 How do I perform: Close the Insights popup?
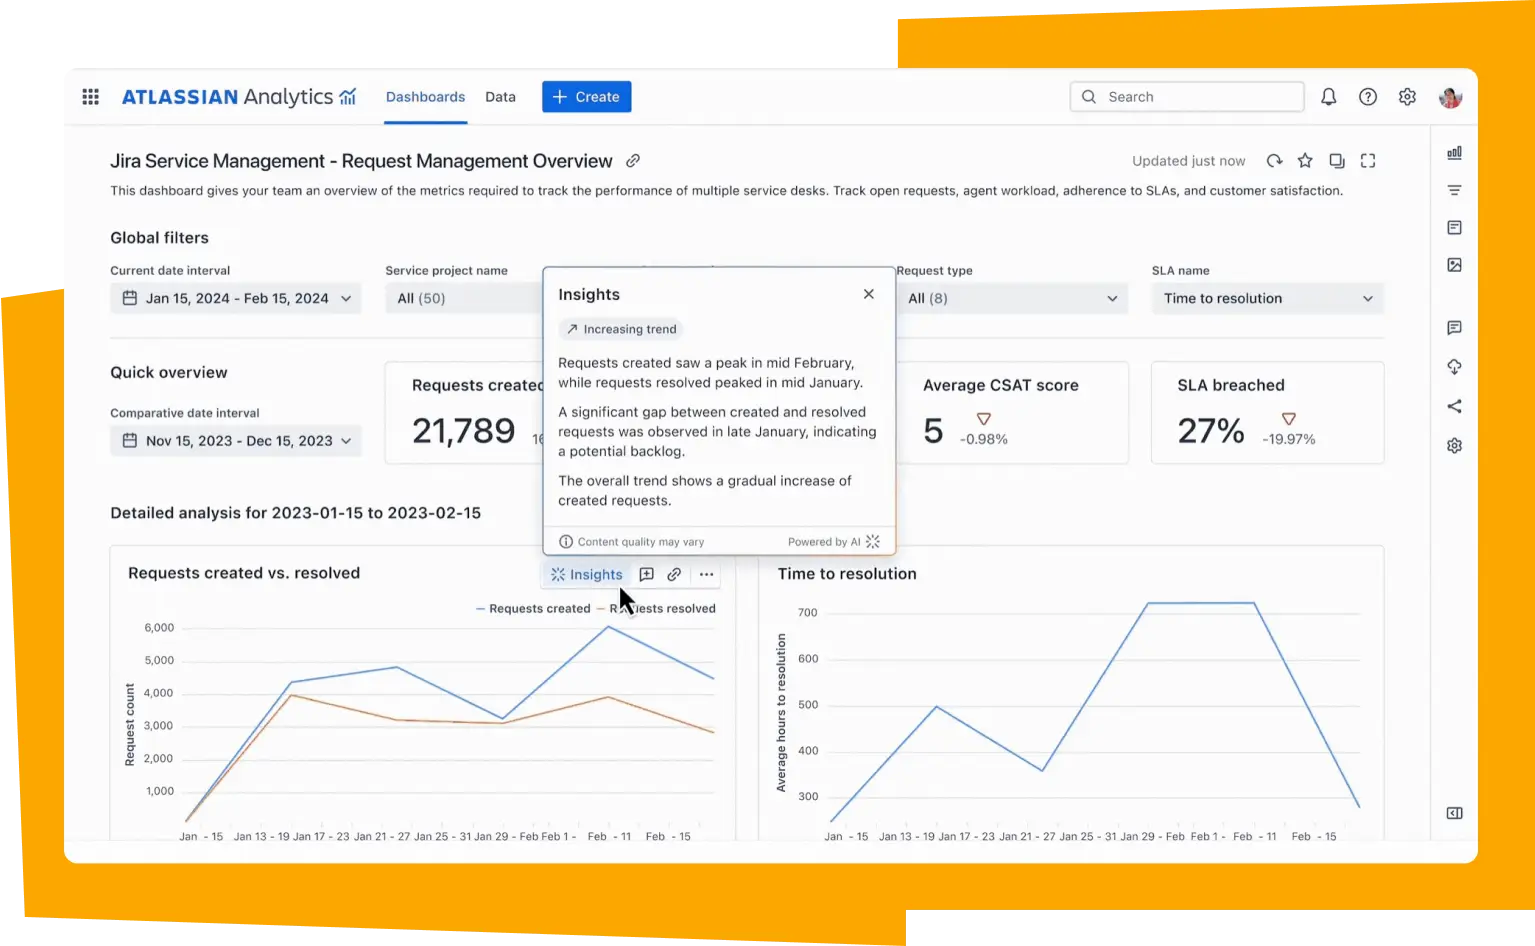[868, 294]
